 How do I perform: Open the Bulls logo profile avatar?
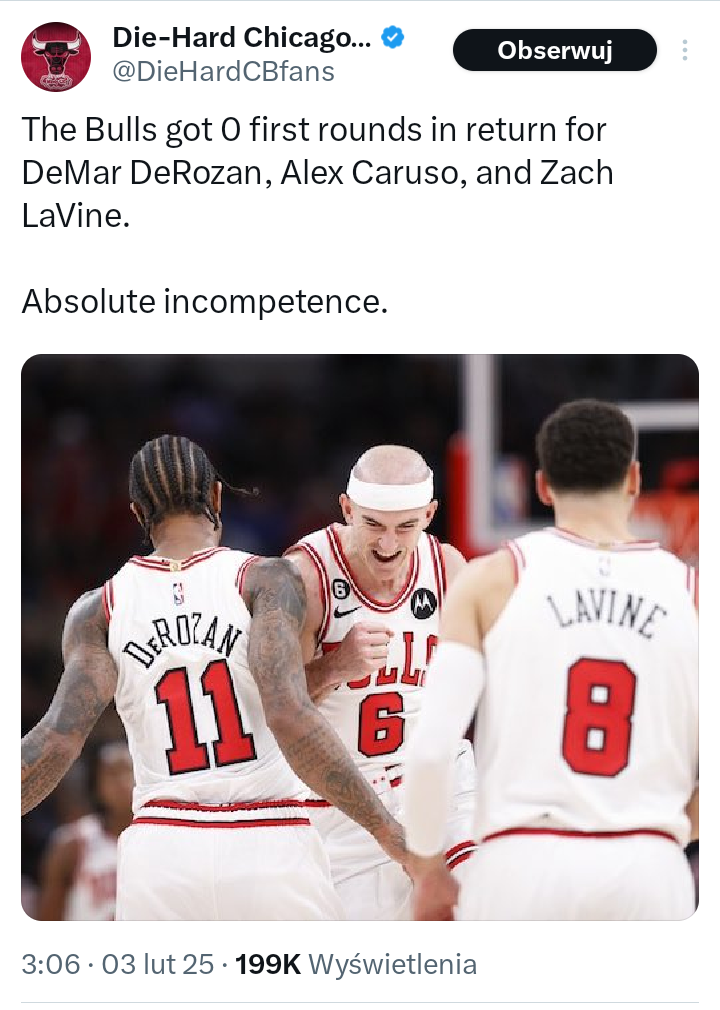[x=55, y=57]
